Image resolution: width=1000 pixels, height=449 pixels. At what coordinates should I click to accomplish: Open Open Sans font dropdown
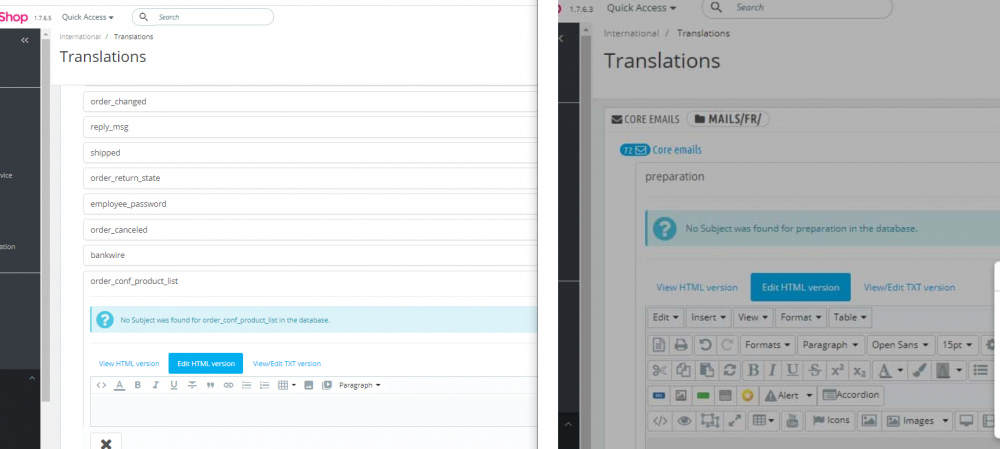pyautogui.click(x=901, y=345)
